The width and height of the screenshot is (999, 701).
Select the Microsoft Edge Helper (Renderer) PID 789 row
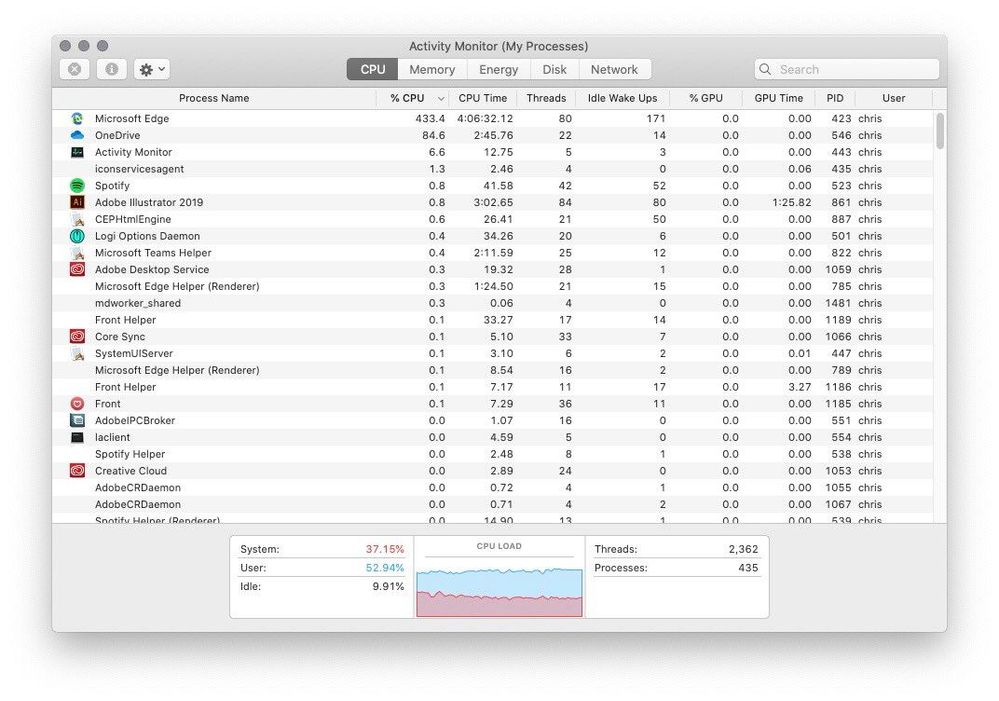(x=492, y=370)
